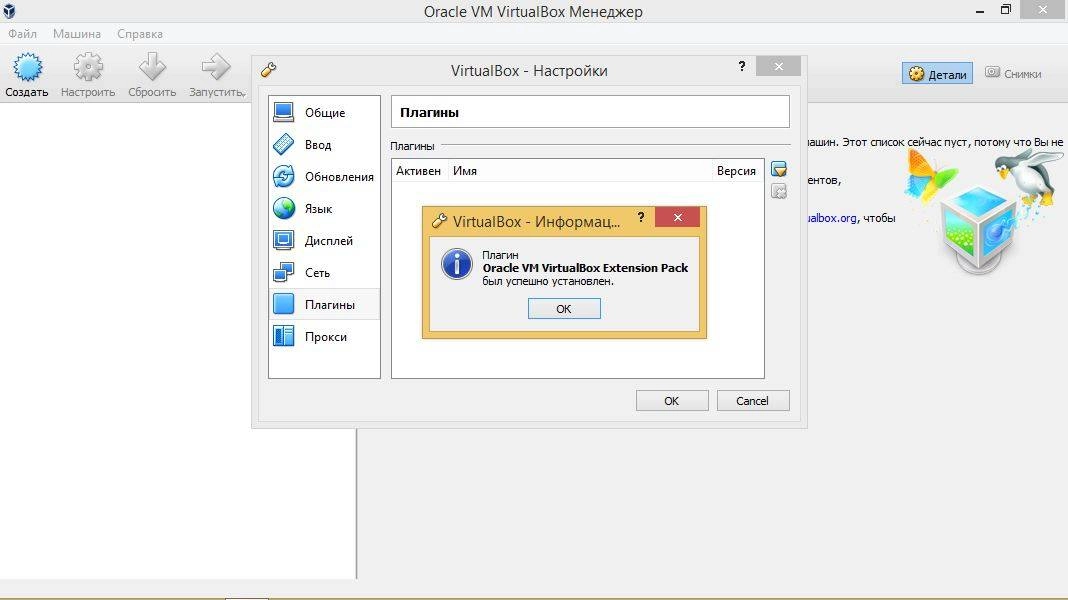Click the add plugin icon beside list
Screen dimensions: 1068x600
[x=779, y=169]
